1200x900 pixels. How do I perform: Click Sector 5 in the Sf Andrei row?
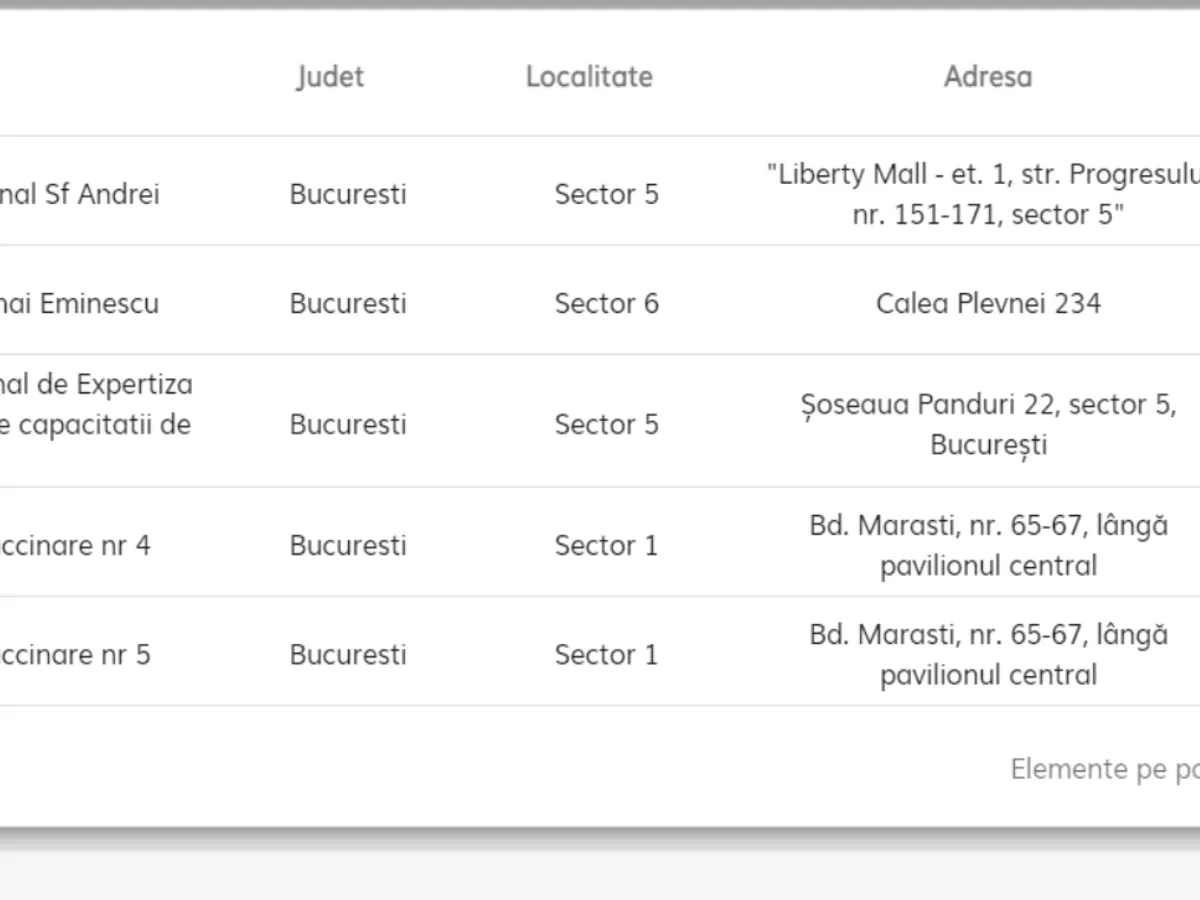(x=606, y=194)
